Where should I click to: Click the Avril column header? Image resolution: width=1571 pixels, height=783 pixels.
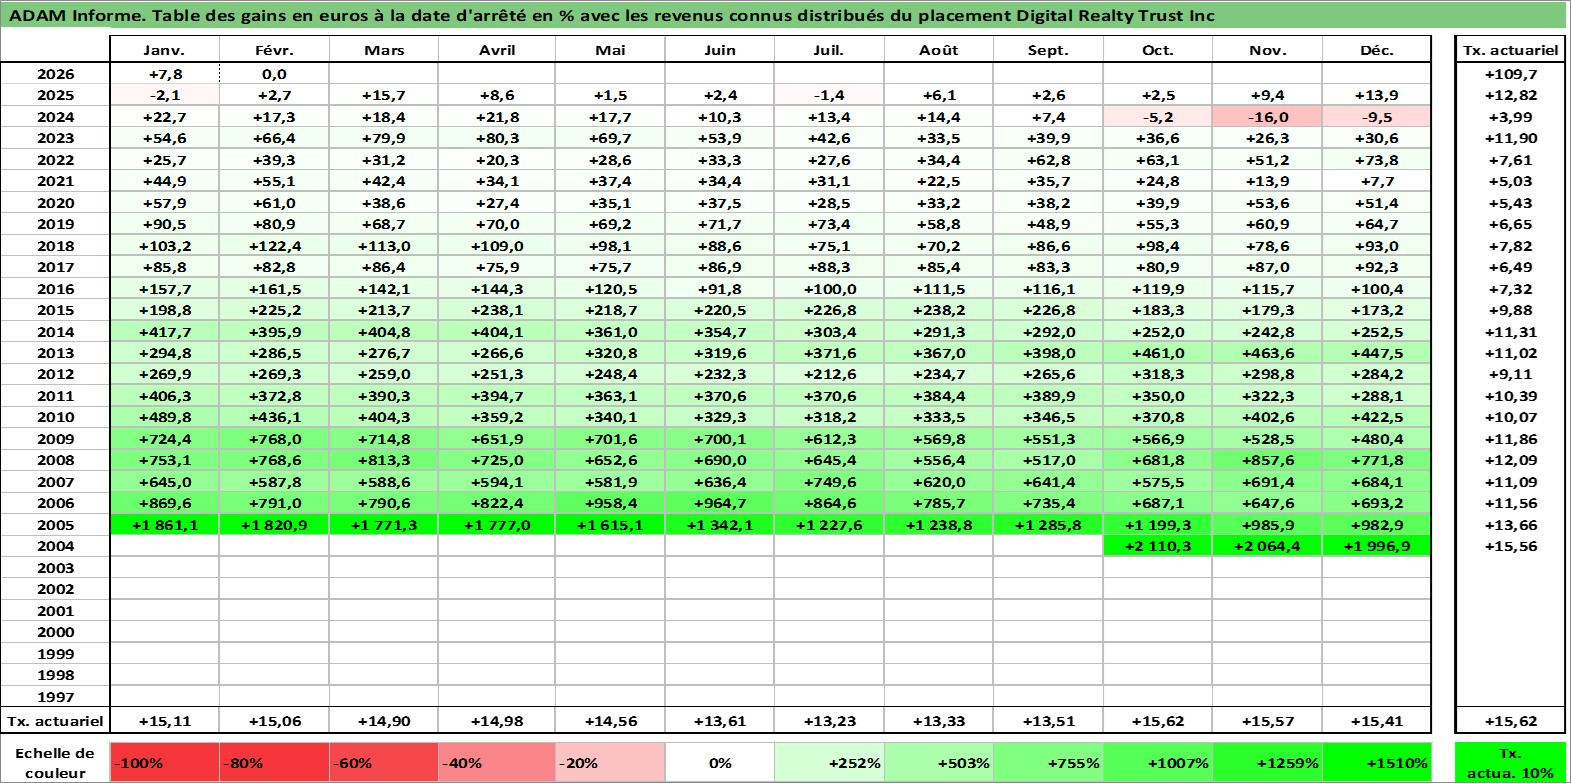pyautogui.click(x=497, y=50)
